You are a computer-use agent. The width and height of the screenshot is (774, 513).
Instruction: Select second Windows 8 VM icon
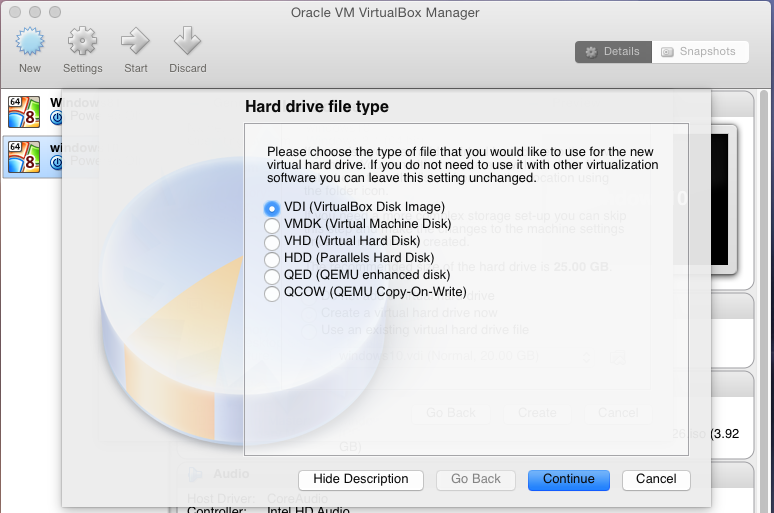[x=23, y=155]
